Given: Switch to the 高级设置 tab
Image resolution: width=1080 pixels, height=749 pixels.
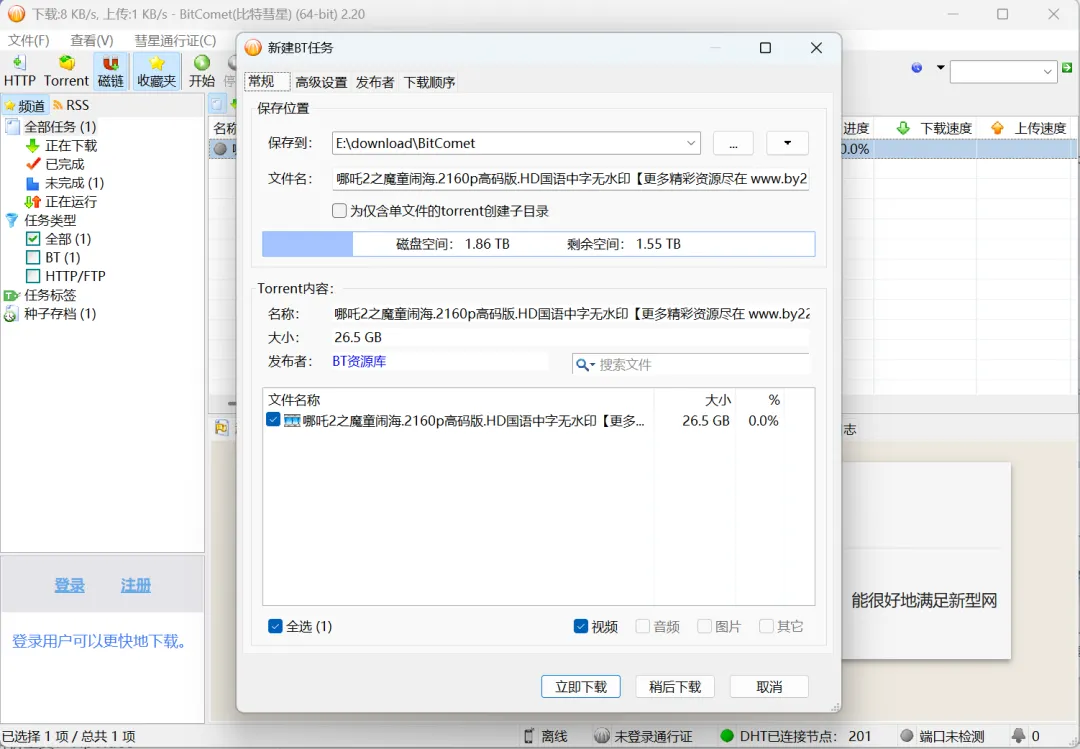Looking at the screenshot, I should (321, 83).
